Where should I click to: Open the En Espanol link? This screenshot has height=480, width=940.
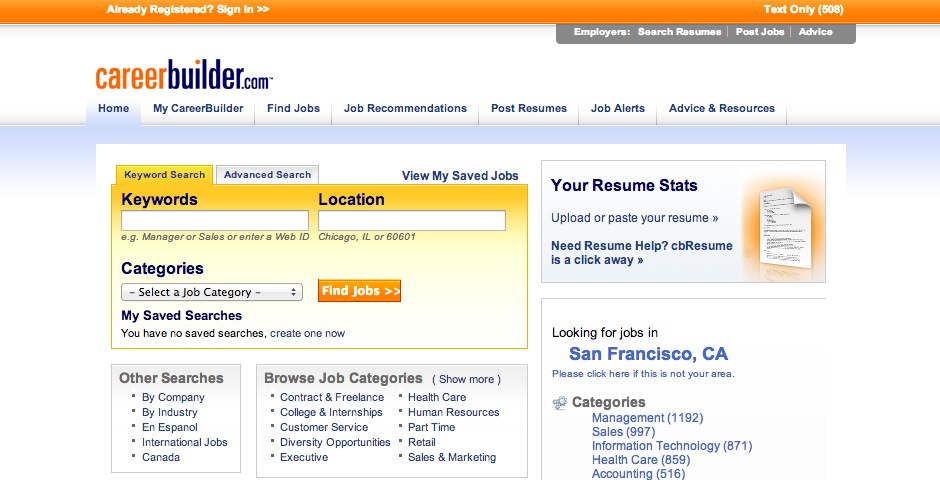(x=169, y=427)
